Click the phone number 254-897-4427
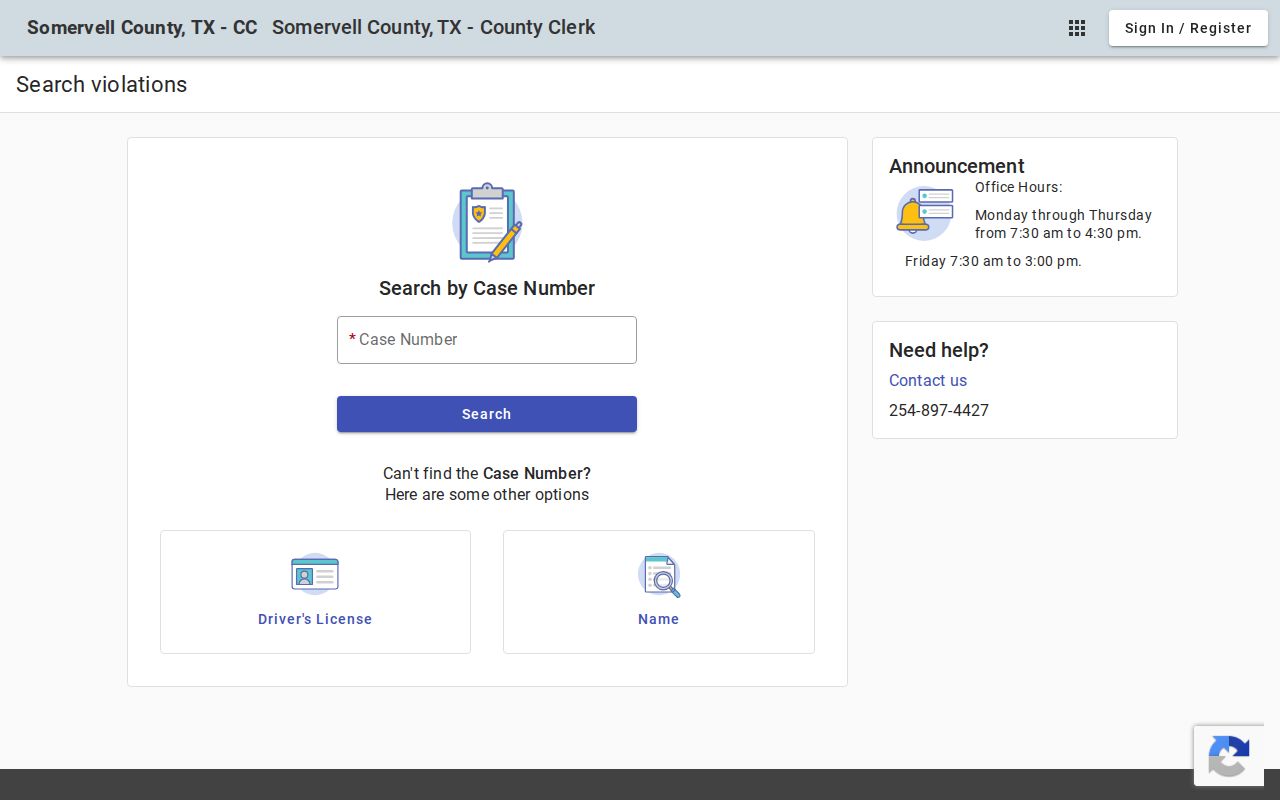 (x=939, y=410)
